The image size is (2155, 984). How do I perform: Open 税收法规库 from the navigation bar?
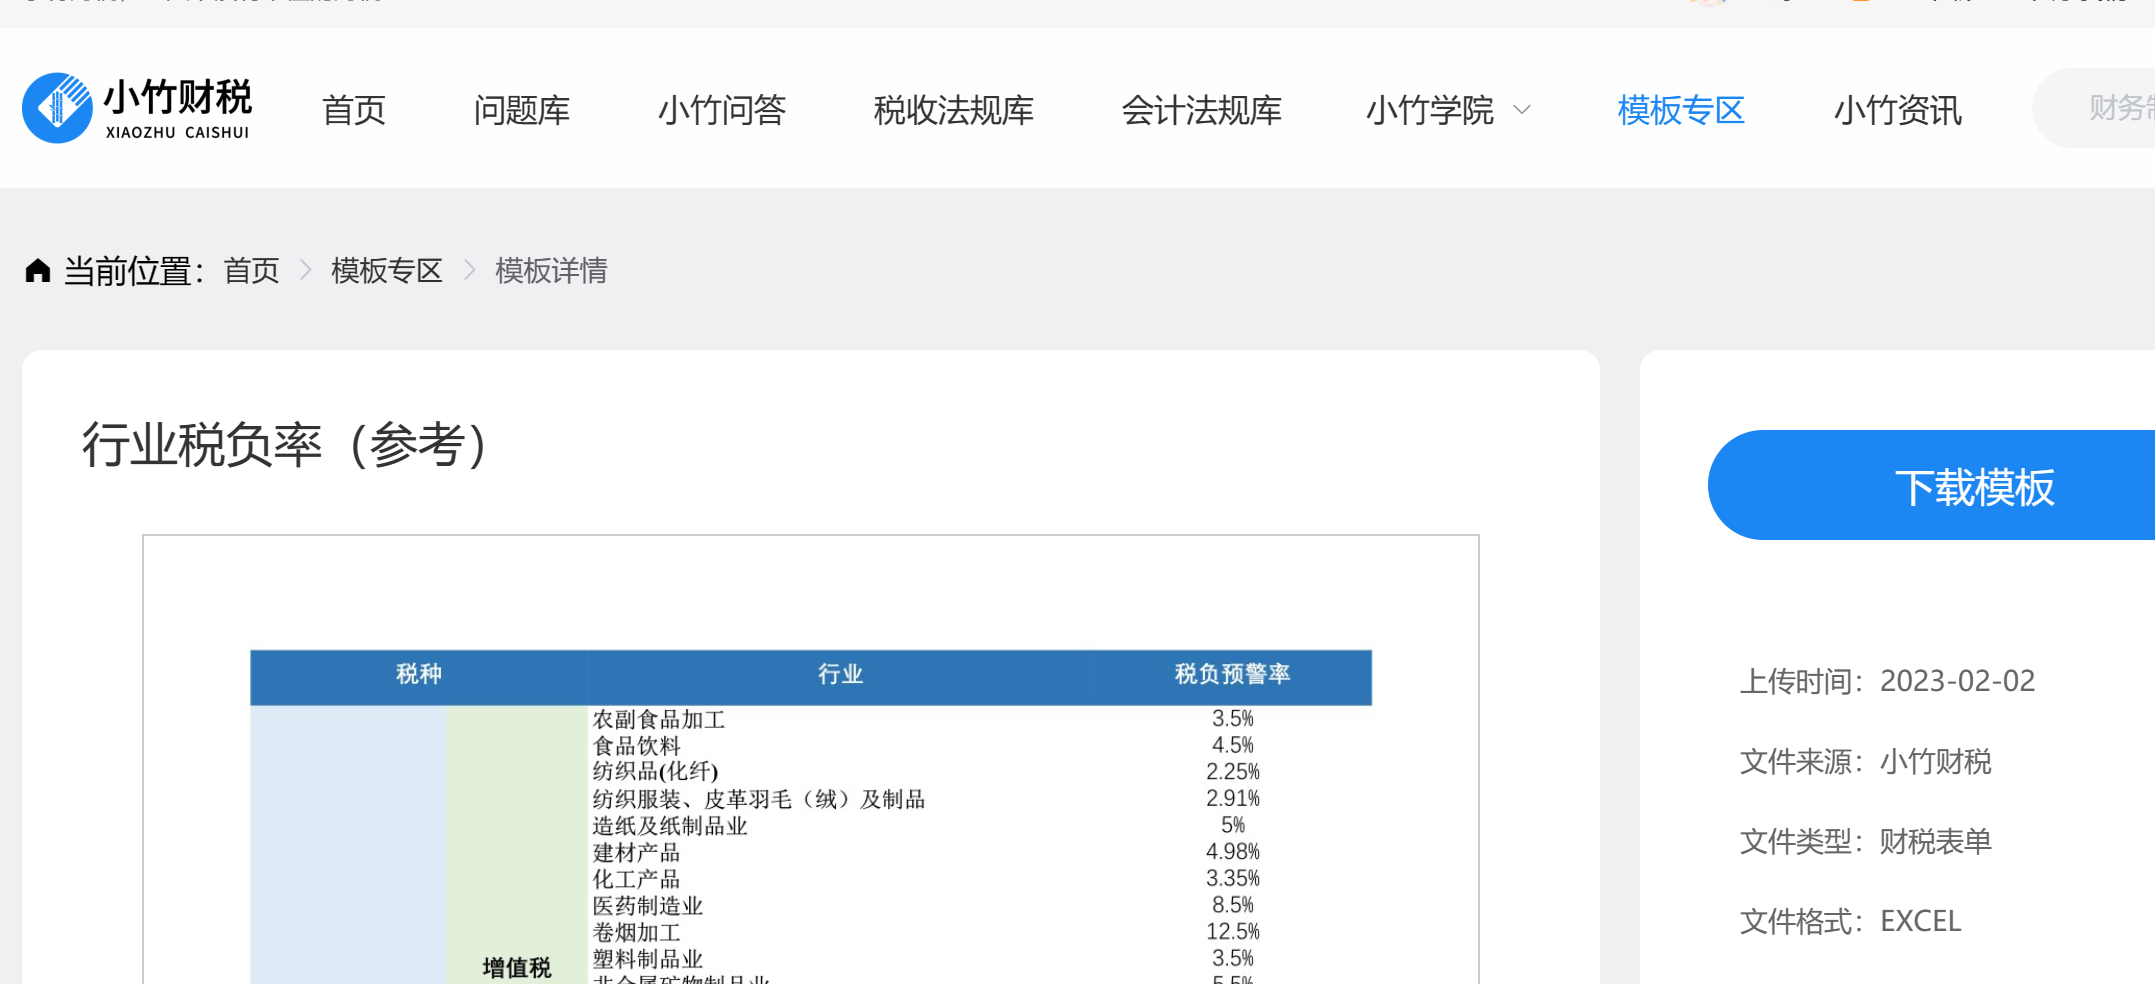pyautogui.click(x=954, y=110)
